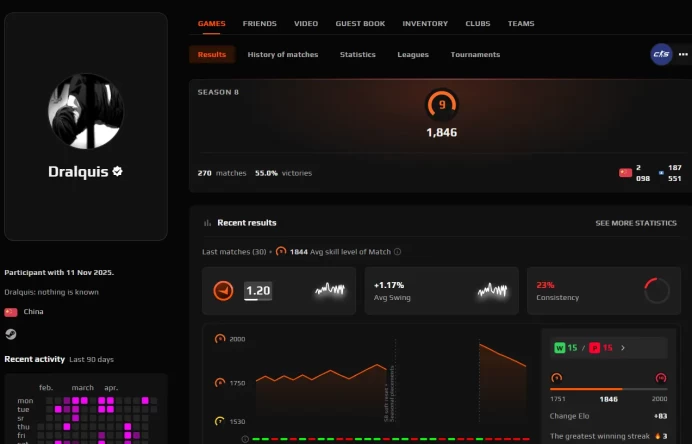The width and height of the screenshot is (692, 444).
Task: Switch to the FRIENDS tab
Action: (x=260, y=24)
